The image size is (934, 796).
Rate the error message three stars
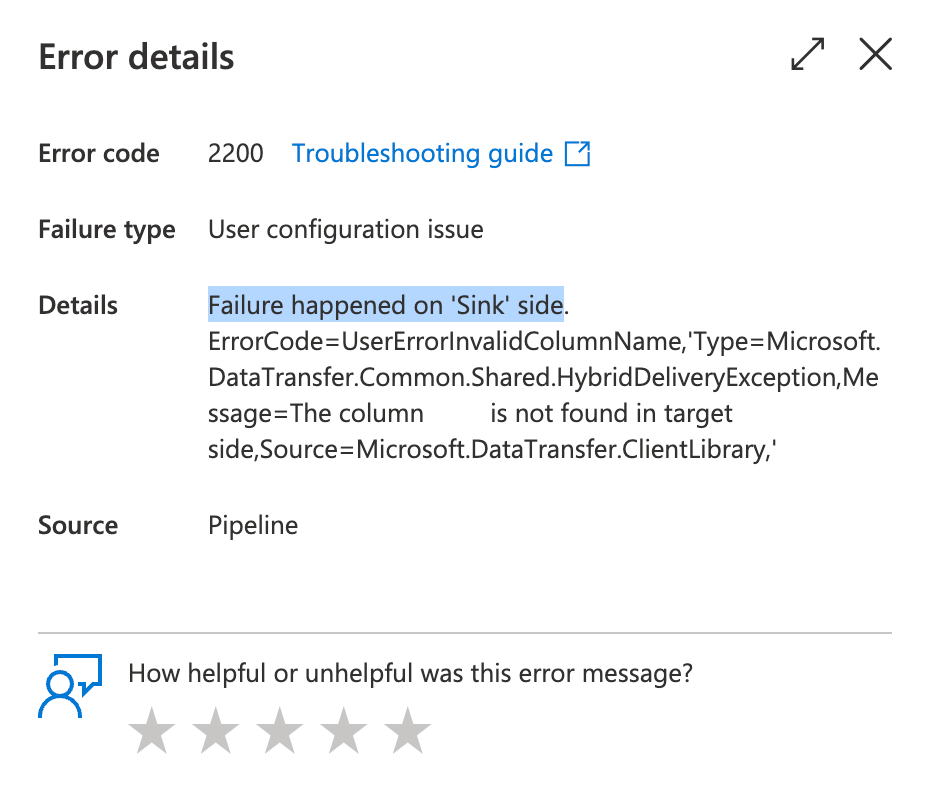(279, 730)
